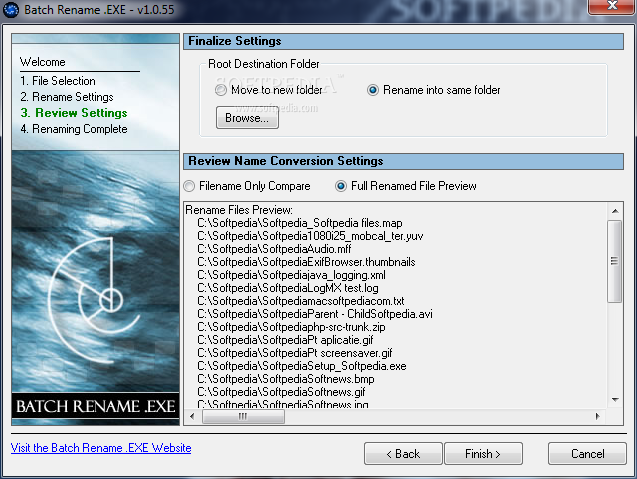Select the SoftpediaPt aplicatie.gif line

tap(285, 340)
